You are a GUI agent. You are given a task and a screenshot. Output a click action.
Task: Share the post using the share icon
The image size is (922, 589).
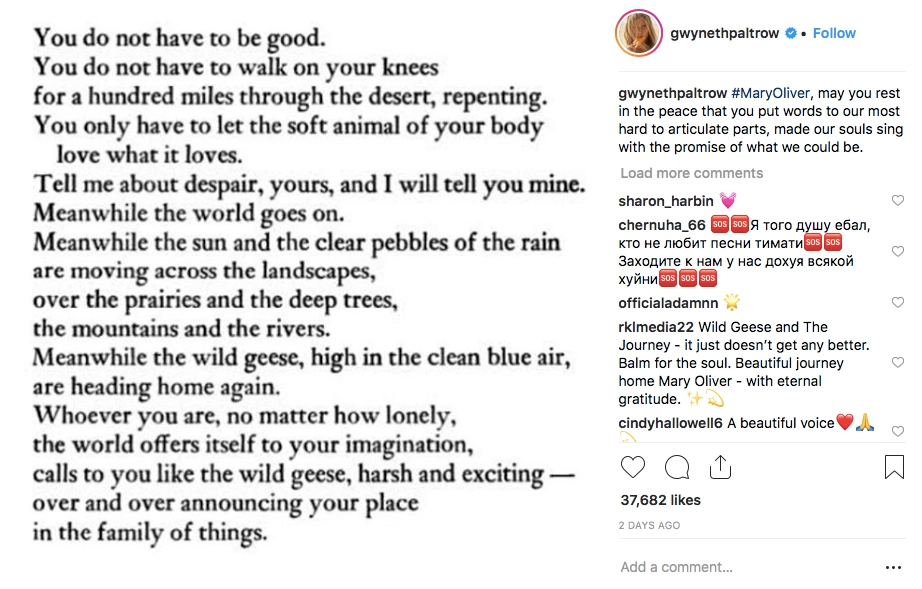(x=720, y=467)
